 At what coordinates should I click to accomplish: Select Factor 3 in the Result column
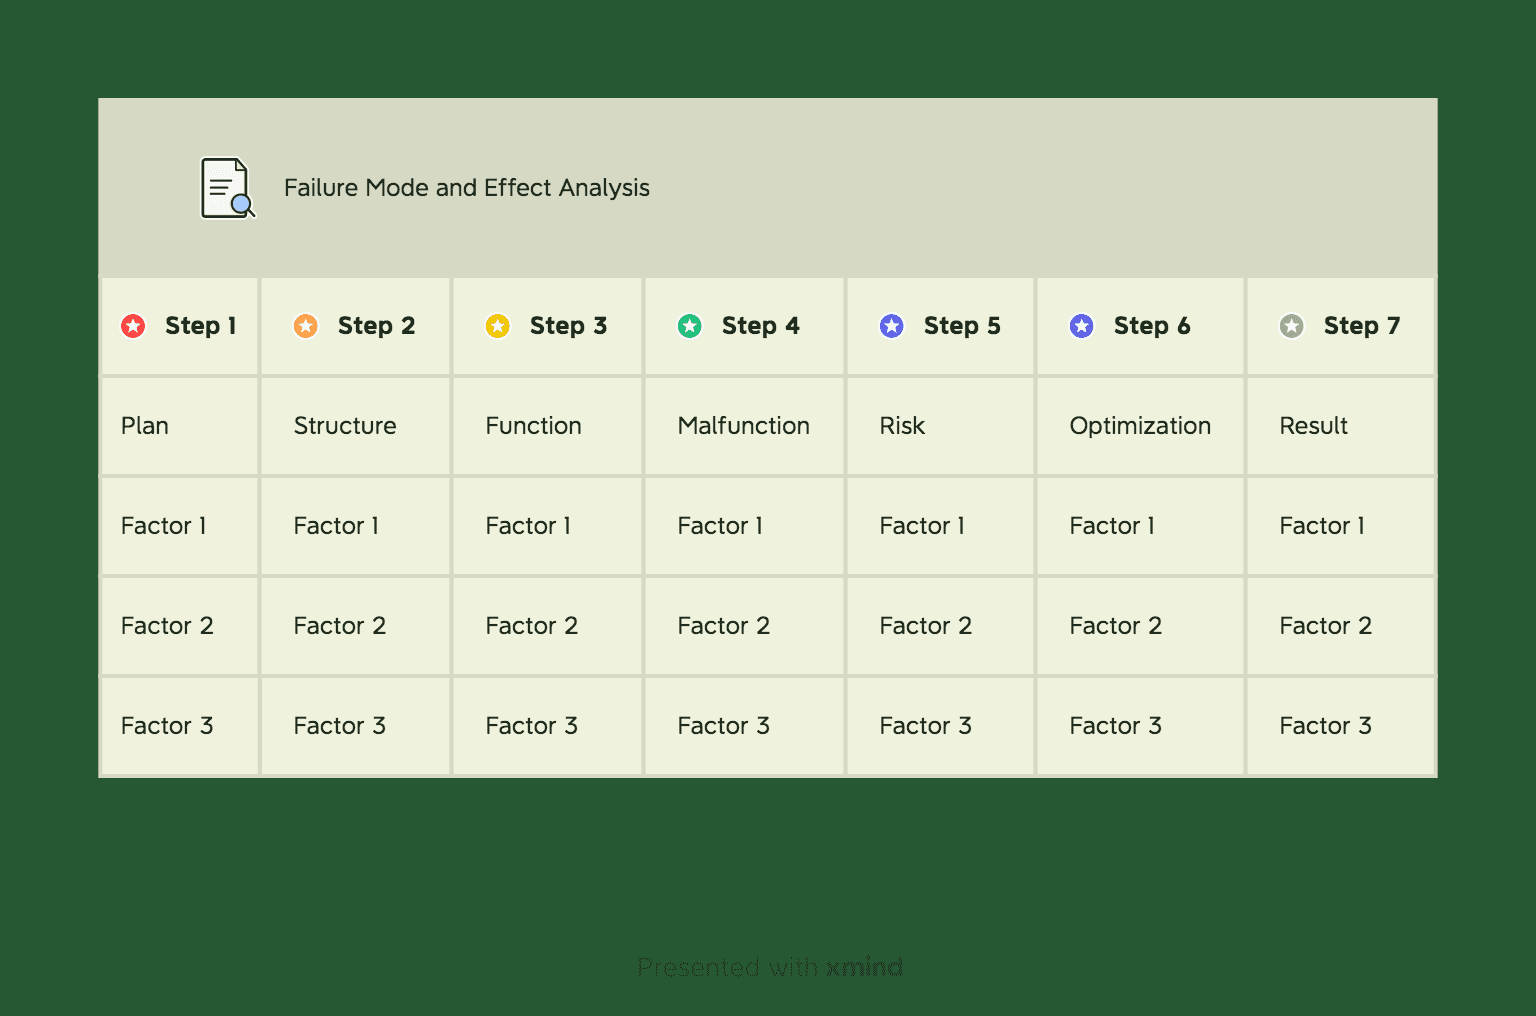(x=1341, y=726)
